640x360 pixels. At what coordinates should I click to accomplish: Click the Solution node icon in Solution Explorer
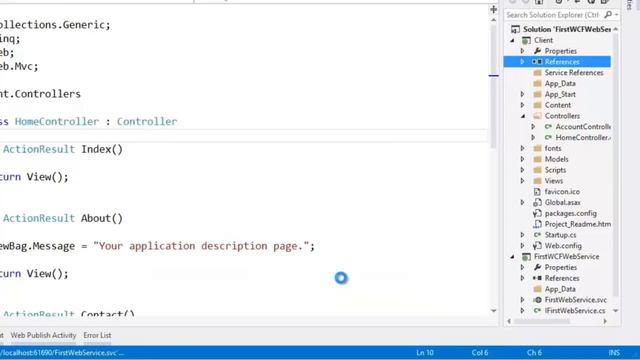tap(516, 29)
